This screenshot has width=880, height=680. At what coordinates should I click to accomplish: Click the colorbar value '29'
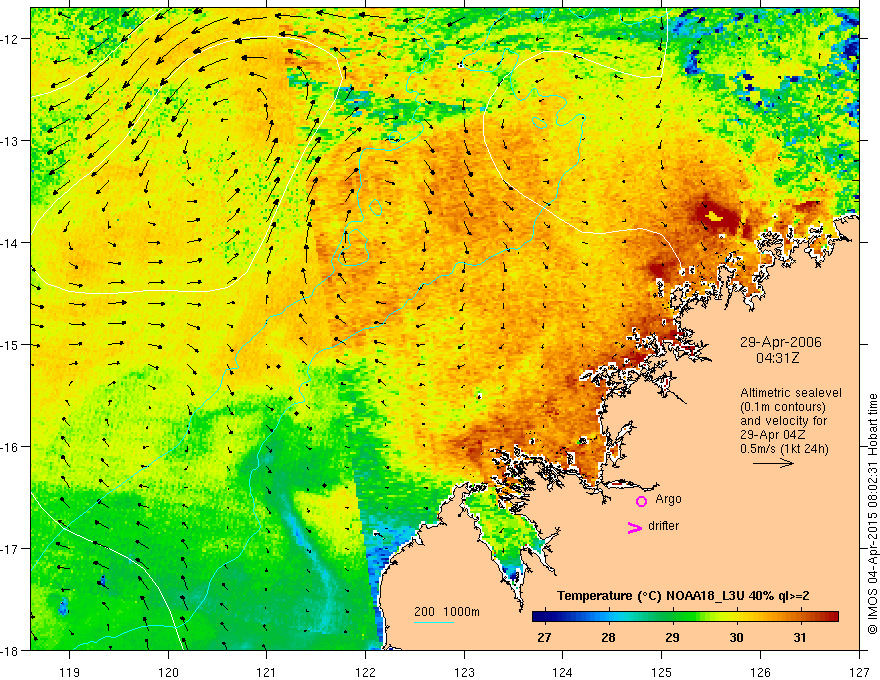[x=672, y=637]
